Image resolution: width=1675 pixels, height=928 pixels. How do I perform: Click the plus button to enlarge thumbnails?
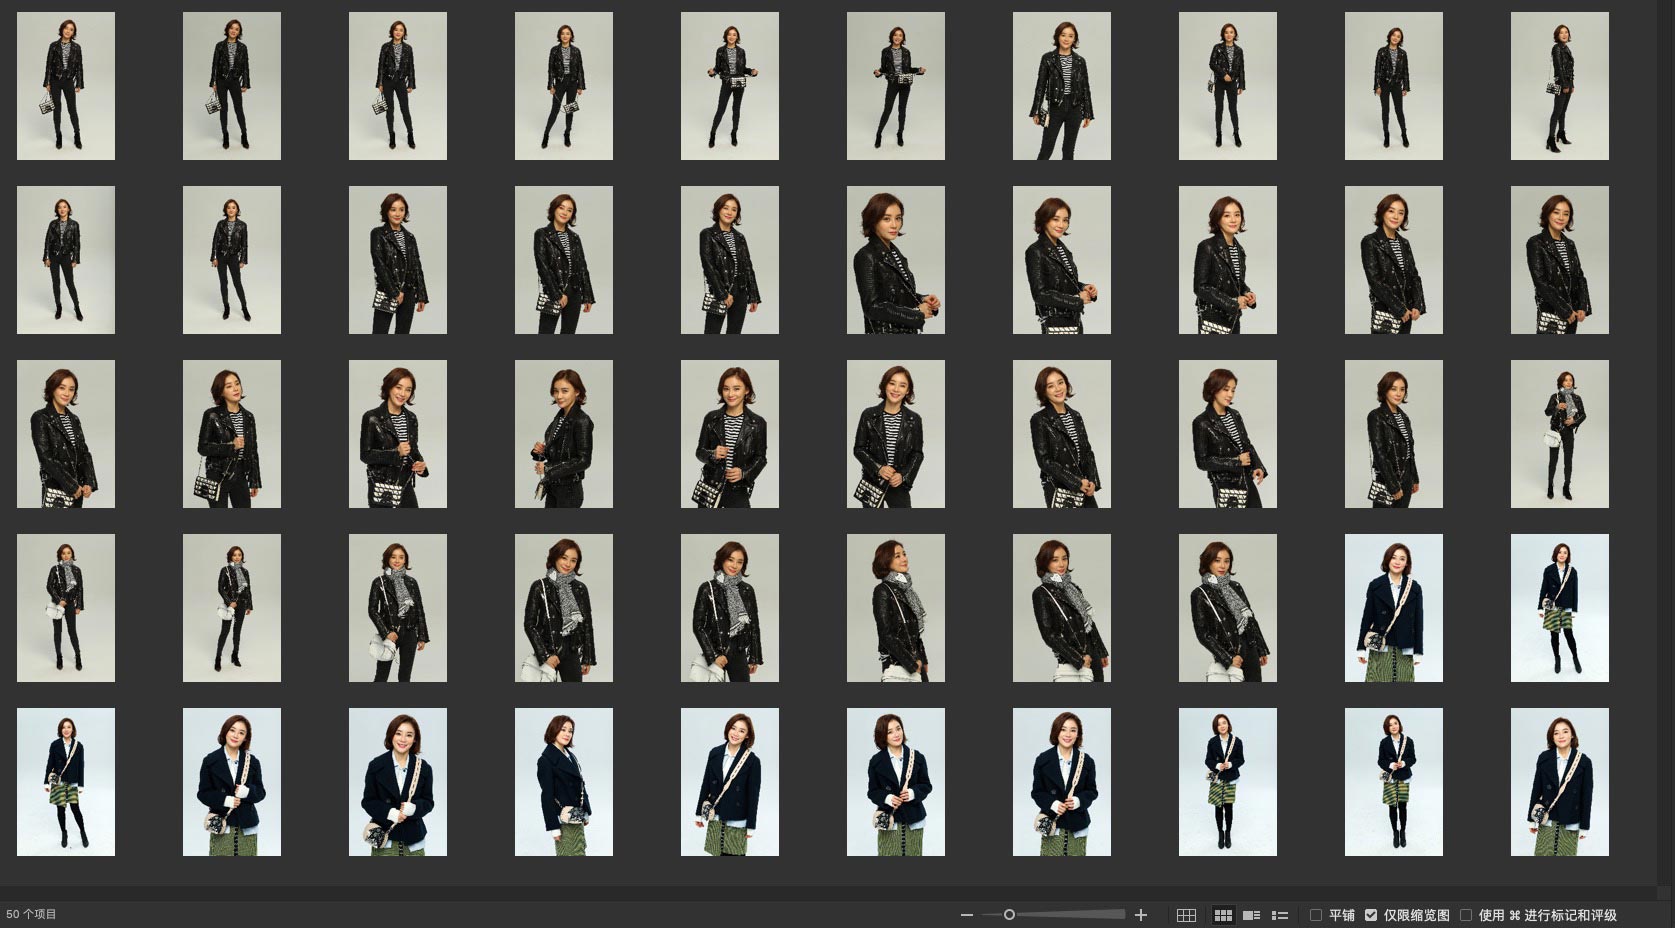pos(1141,915)
